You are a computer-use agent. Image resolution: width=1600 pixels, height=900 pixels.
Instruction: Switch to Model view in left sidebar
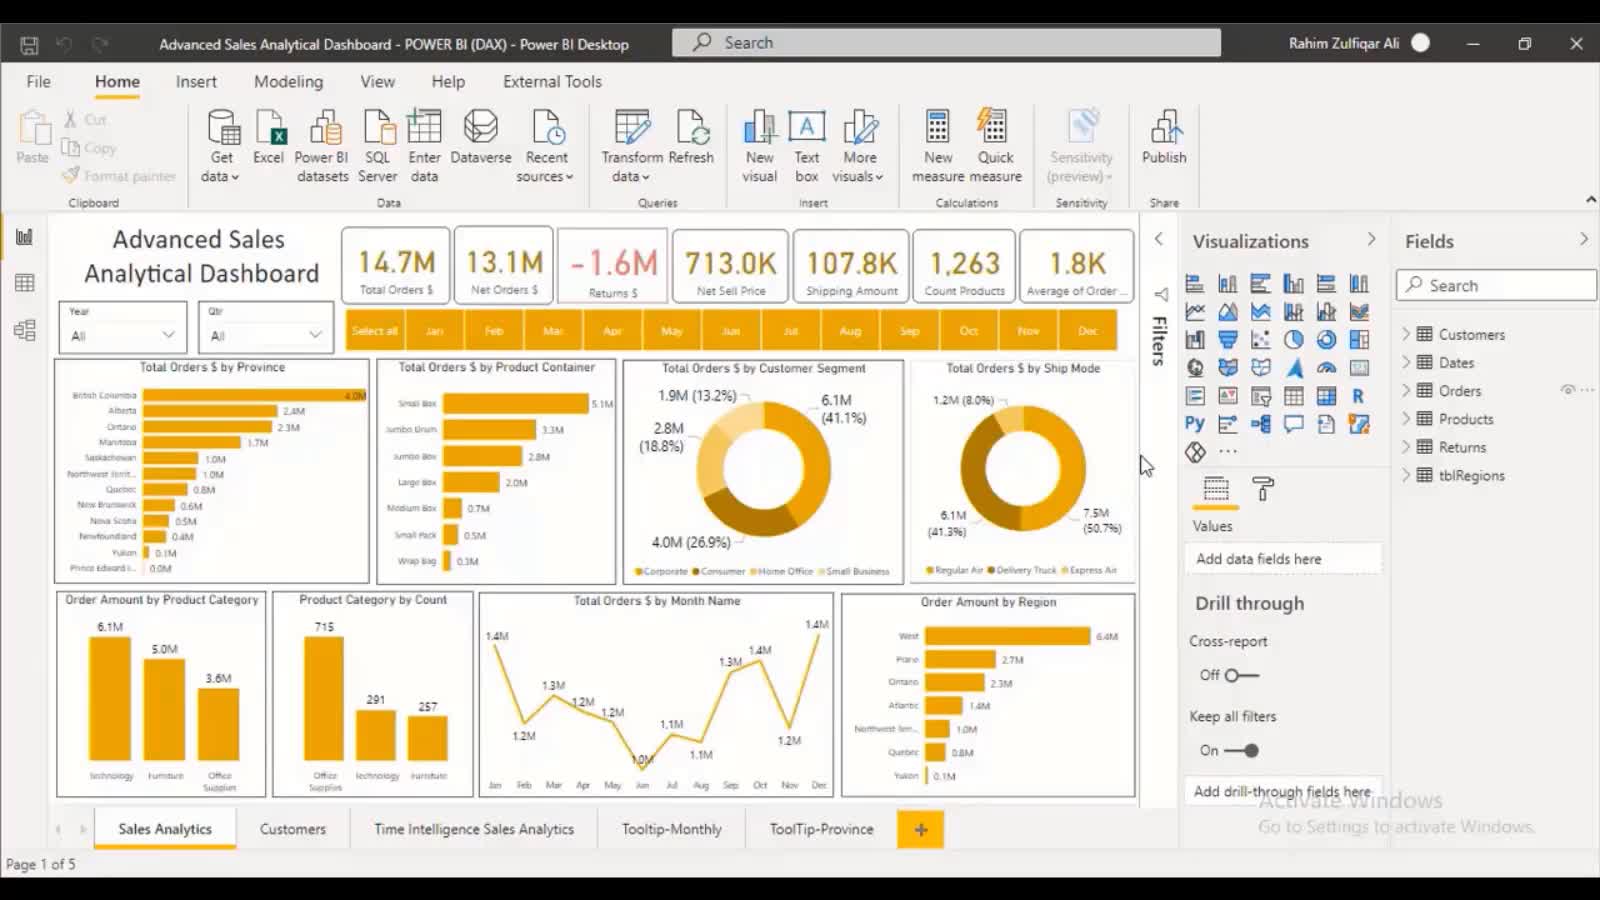coord(25,330)
